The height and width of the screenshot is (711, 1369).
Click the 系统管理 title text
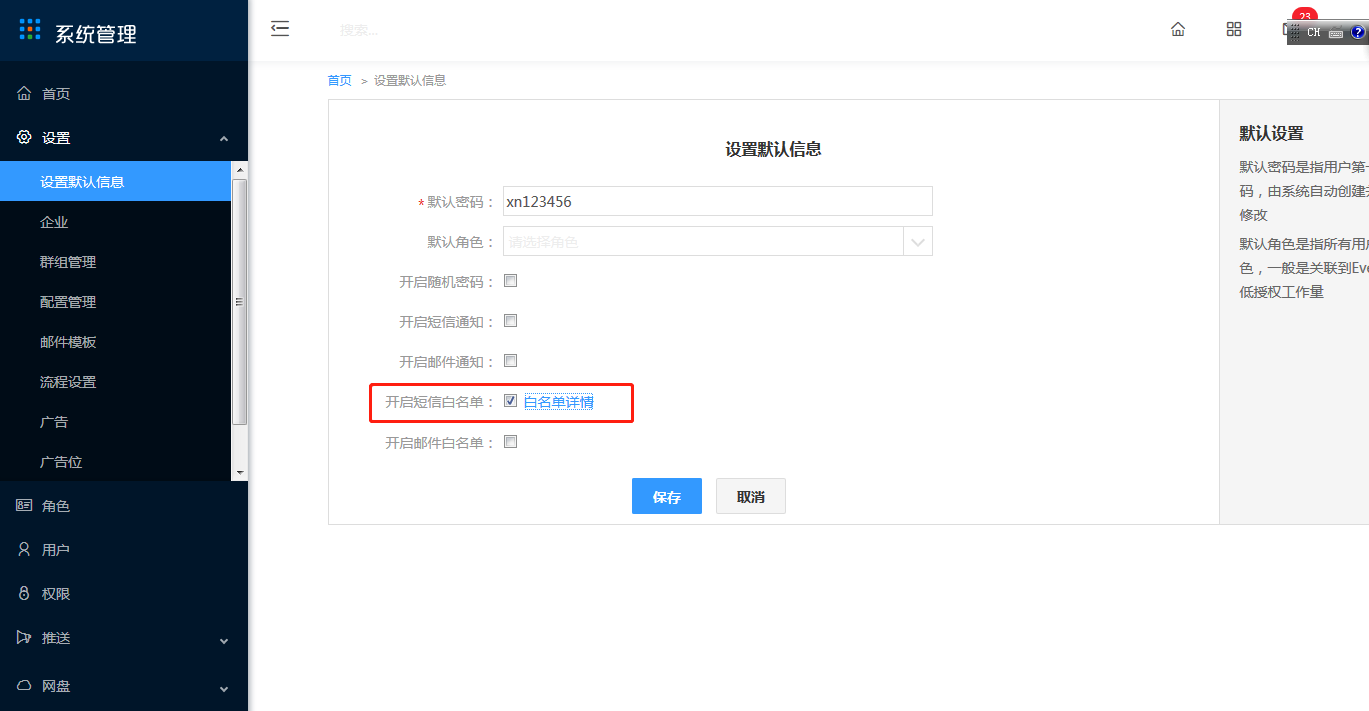(x=96, y=34)
